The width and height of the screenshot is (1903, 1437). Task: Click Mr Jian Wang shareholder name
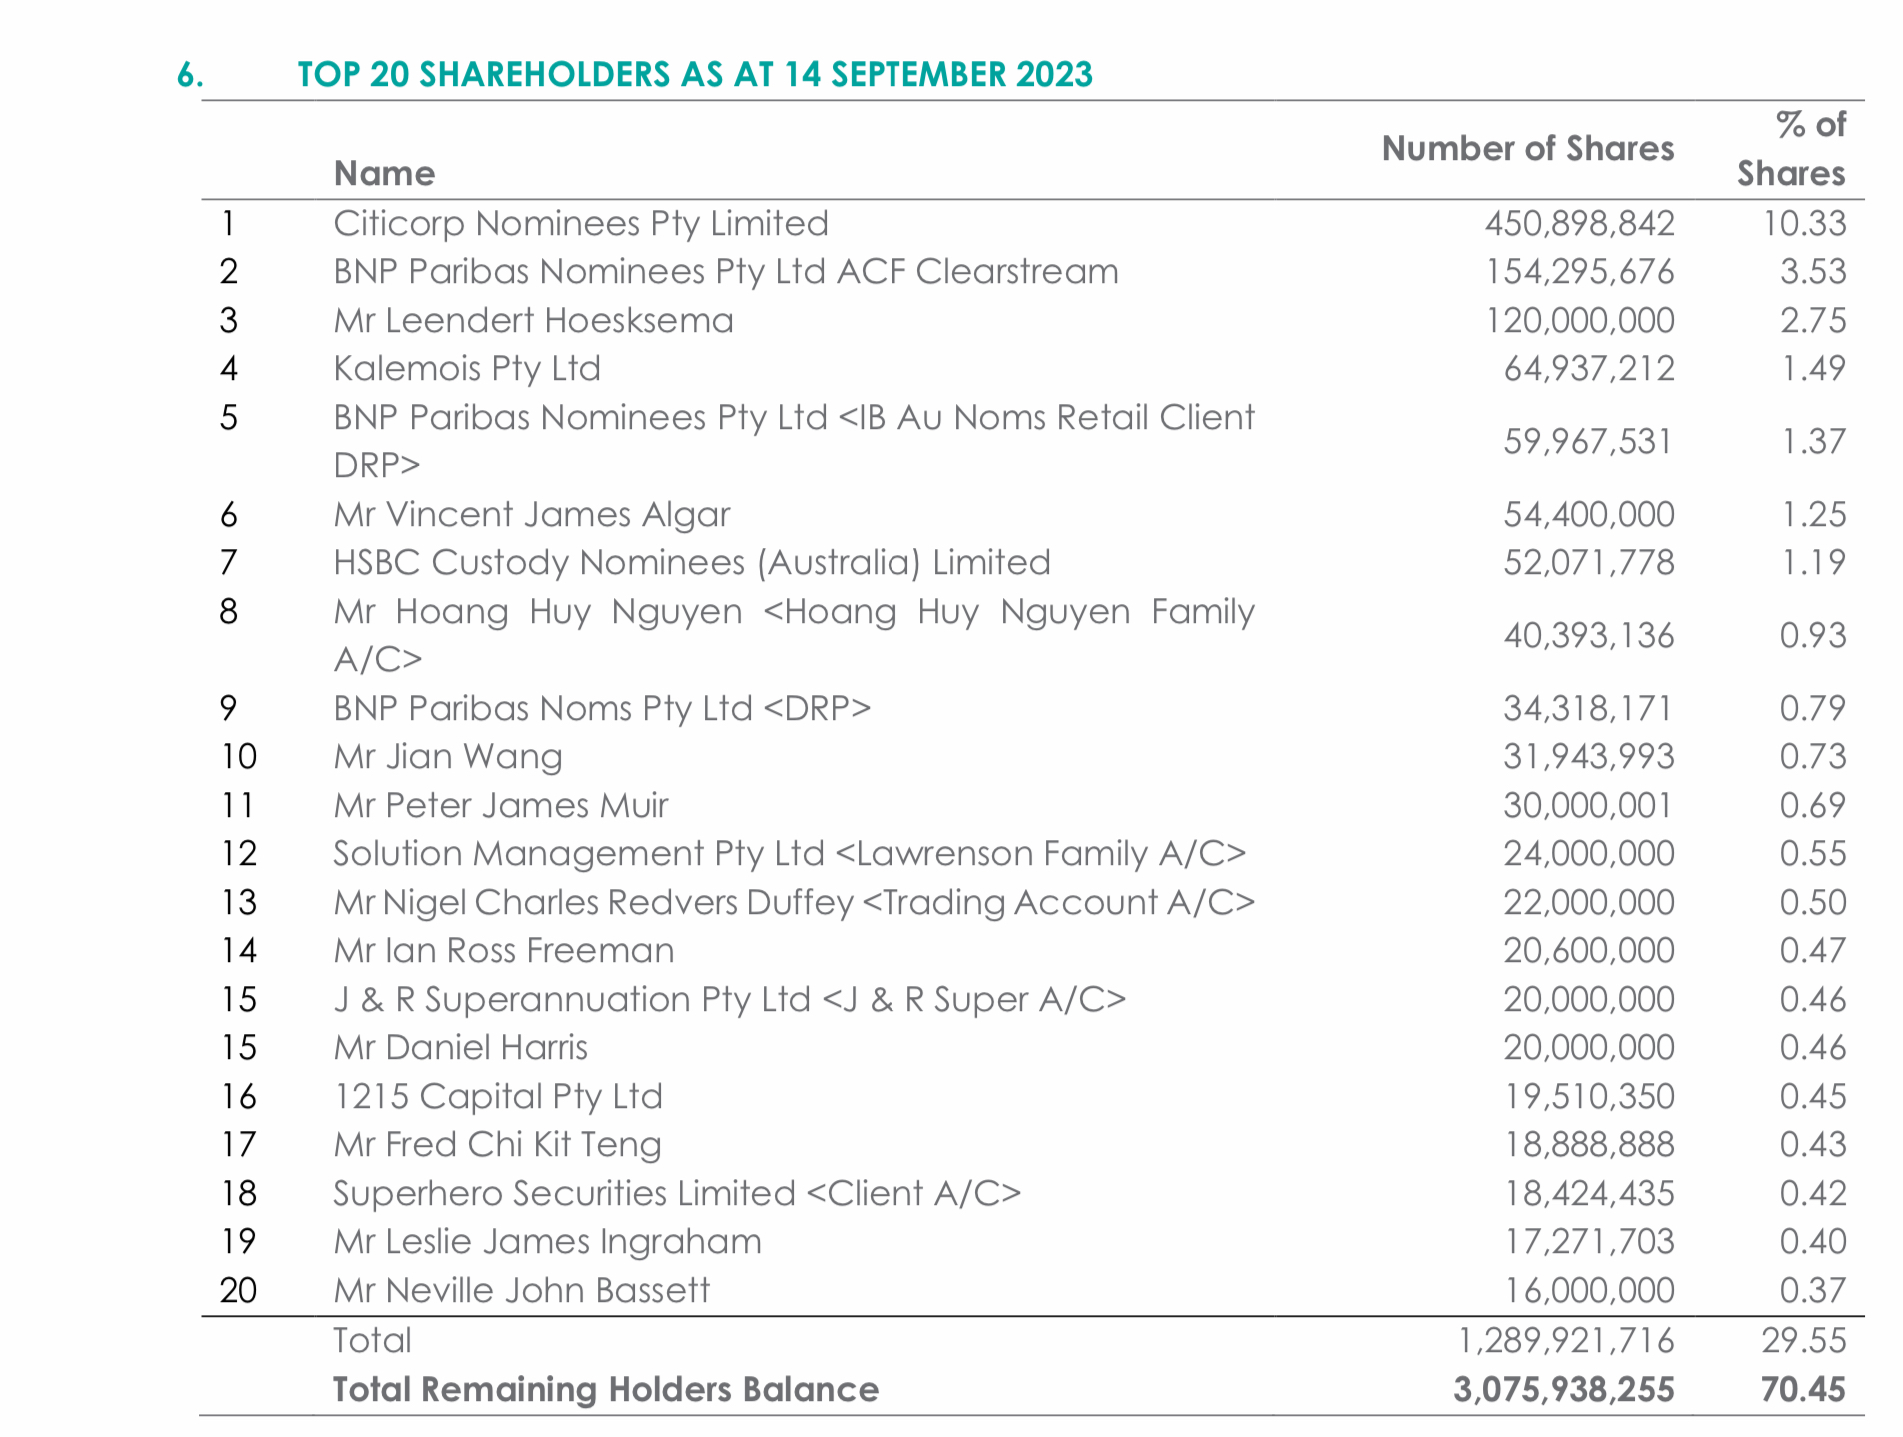pyautogui.click(x=448, y=756)
